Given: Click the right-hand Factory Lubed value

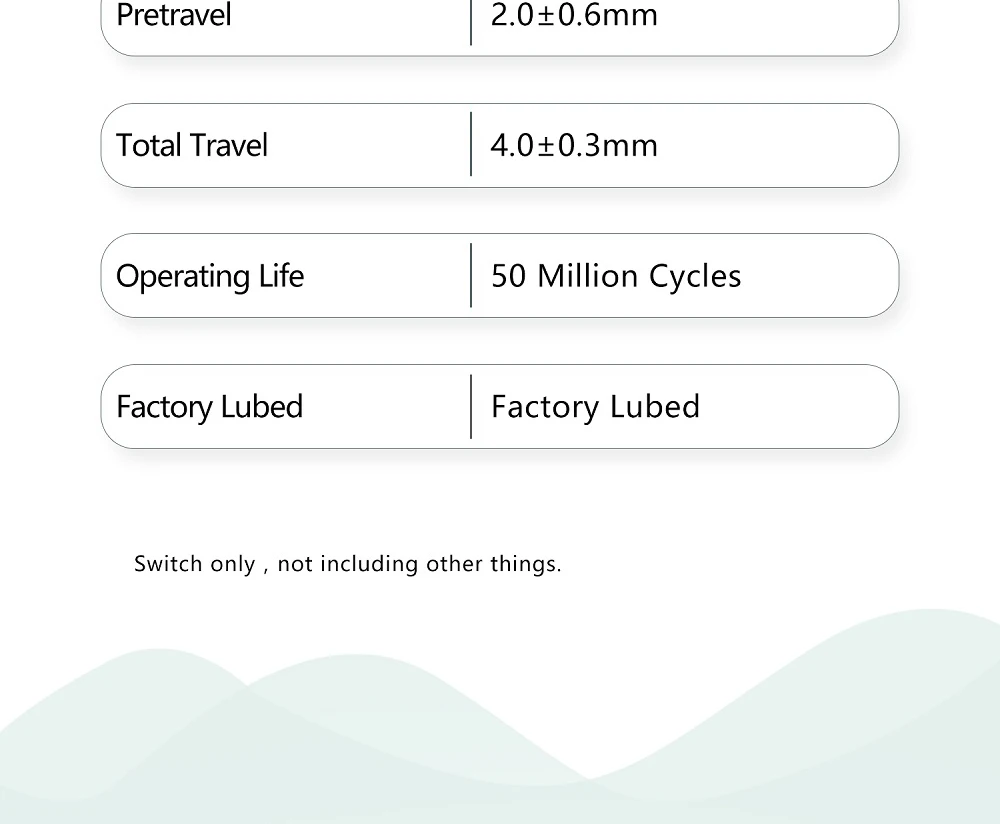Looking at the screenshot, I should (595, 407).
